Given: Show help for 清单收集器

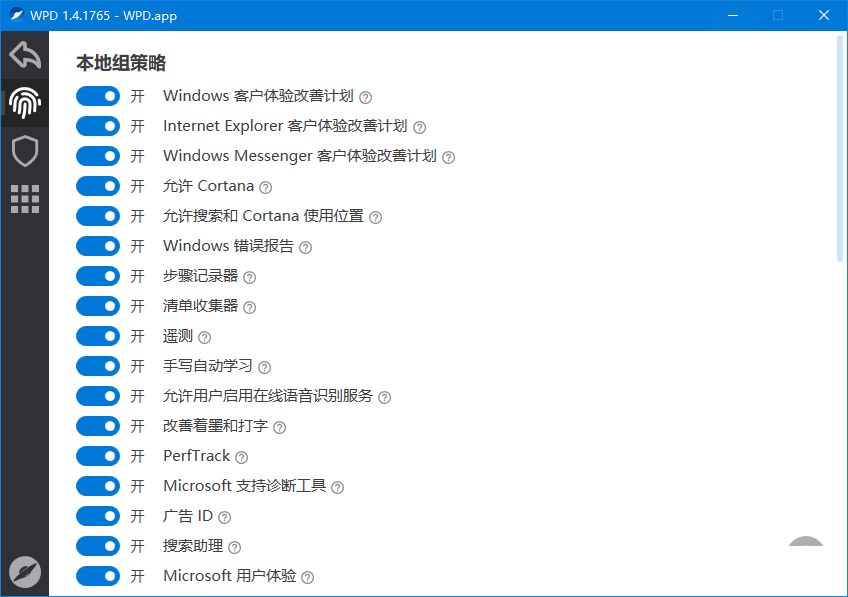Looking at the screenshot, I should pos(249,308).
